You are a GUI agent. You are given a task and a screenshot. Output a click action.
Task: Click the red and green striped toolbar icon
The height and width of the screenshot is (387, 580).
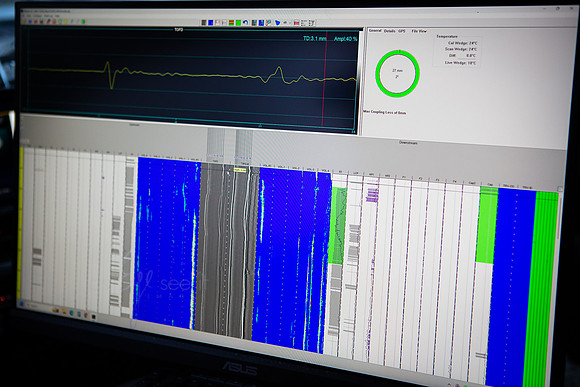(232, 23)
